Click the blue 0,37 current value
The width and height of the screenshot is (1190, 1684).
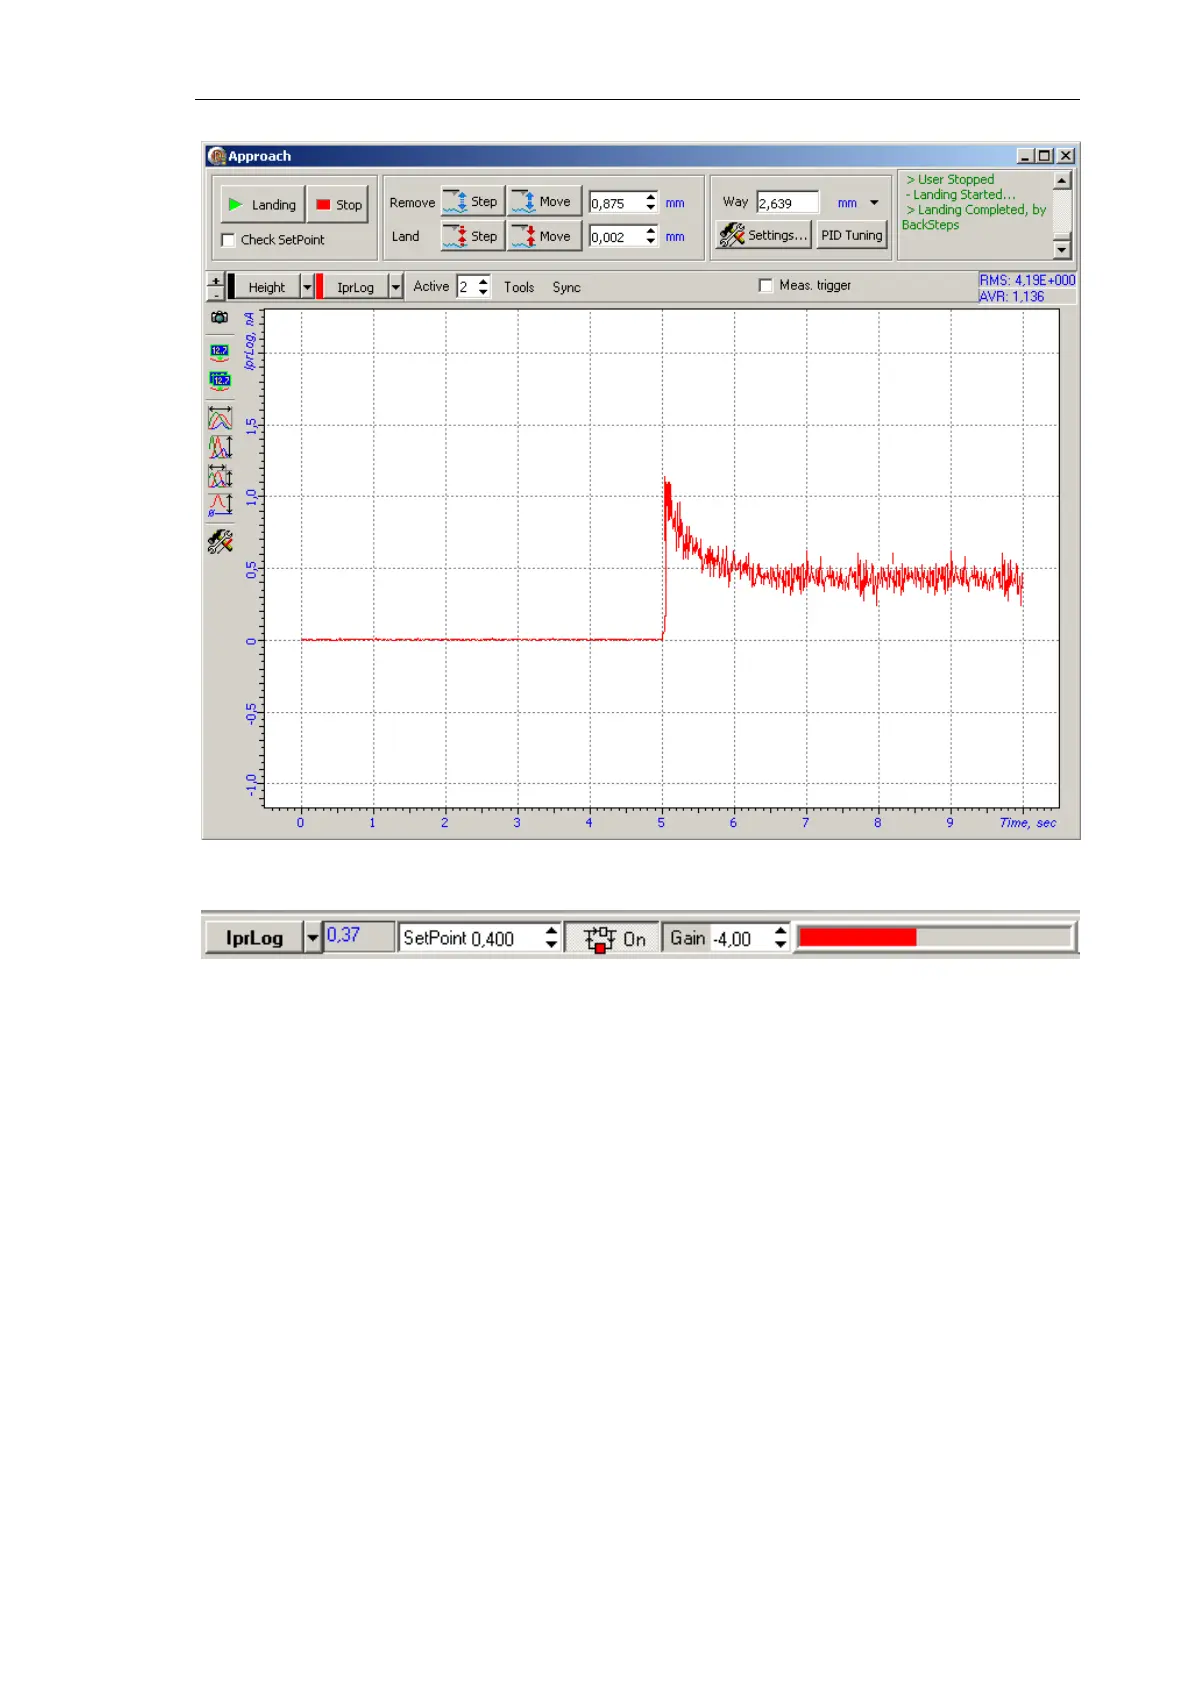pos(343,935)
